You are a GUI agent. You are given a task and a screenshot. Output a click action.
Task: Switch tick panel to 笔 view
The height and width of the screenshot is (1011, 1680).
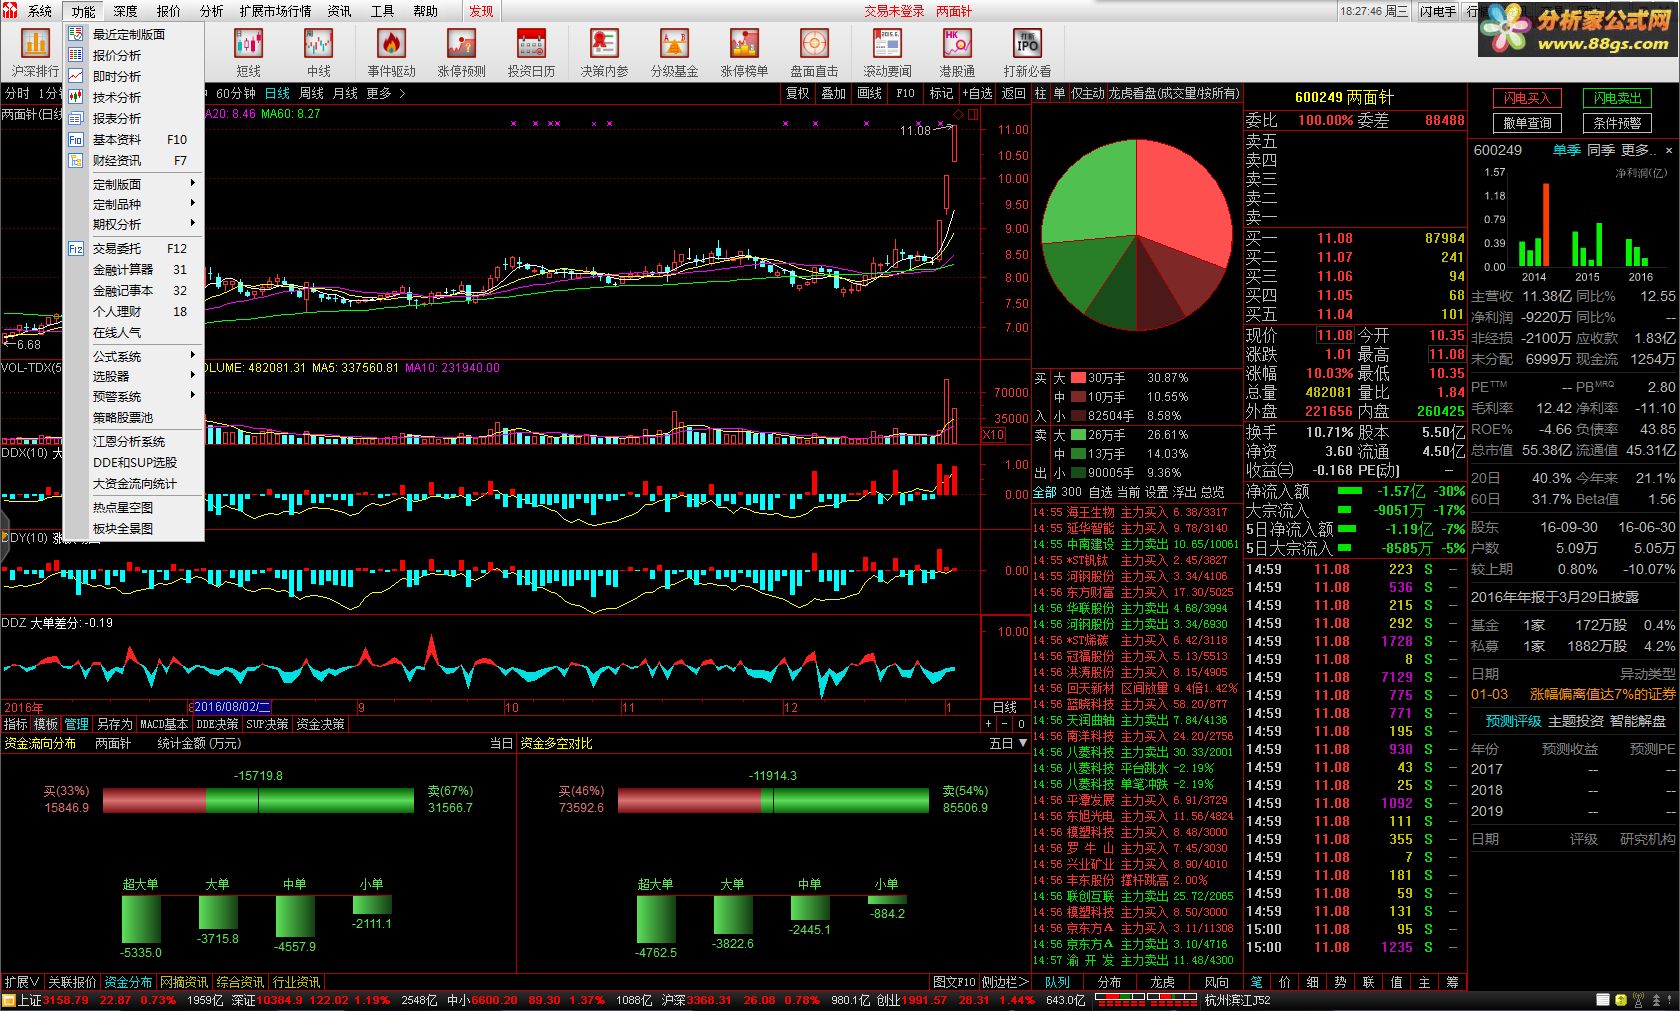pyautogui.click(x=1257, y=982)
